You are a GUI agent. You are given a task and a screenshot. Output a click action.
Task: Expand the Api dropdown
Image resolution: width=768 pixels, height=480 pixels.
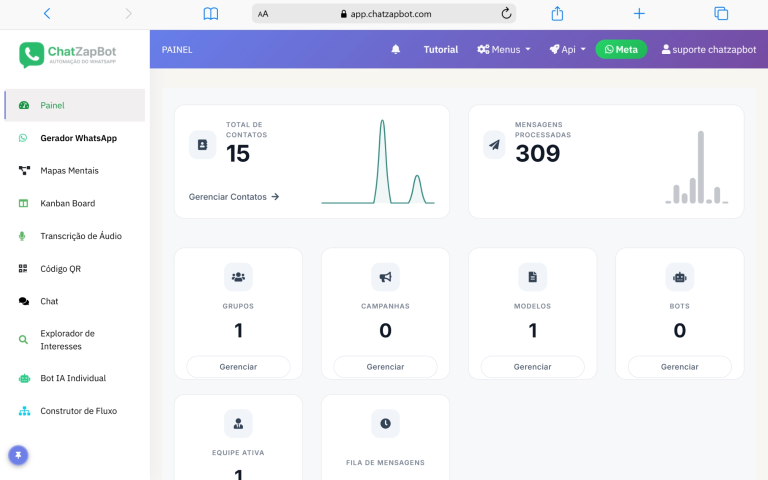point(567,49)
